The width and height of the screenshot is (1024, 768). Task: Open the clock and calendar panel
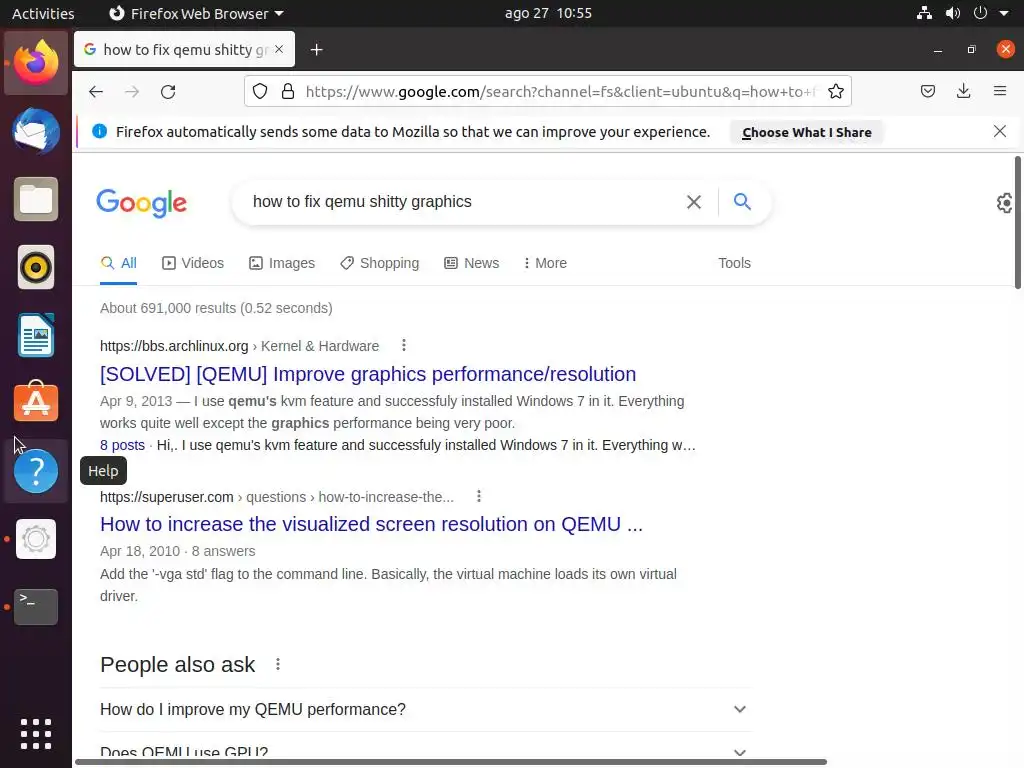point(548,13)
